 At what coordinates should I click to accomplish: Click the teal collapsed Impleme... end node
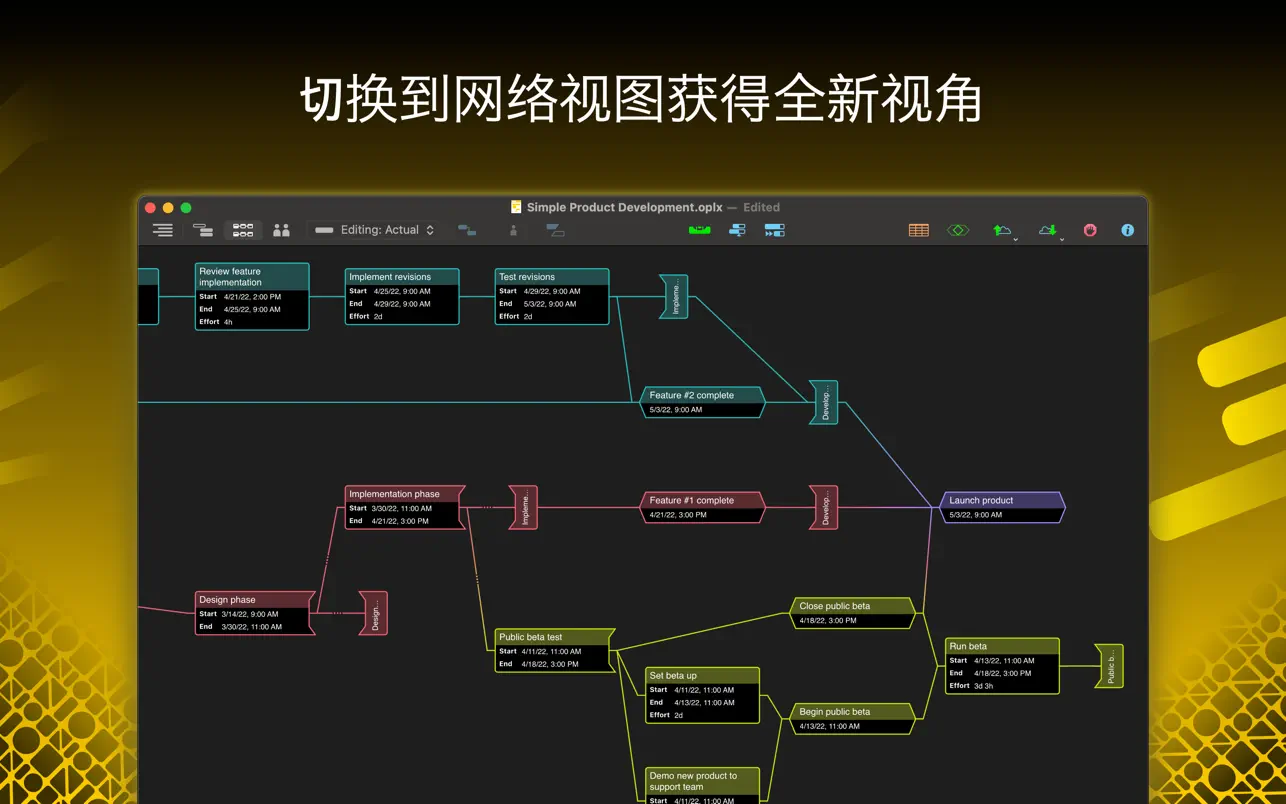pyautogui.click(x=674, y=297)
